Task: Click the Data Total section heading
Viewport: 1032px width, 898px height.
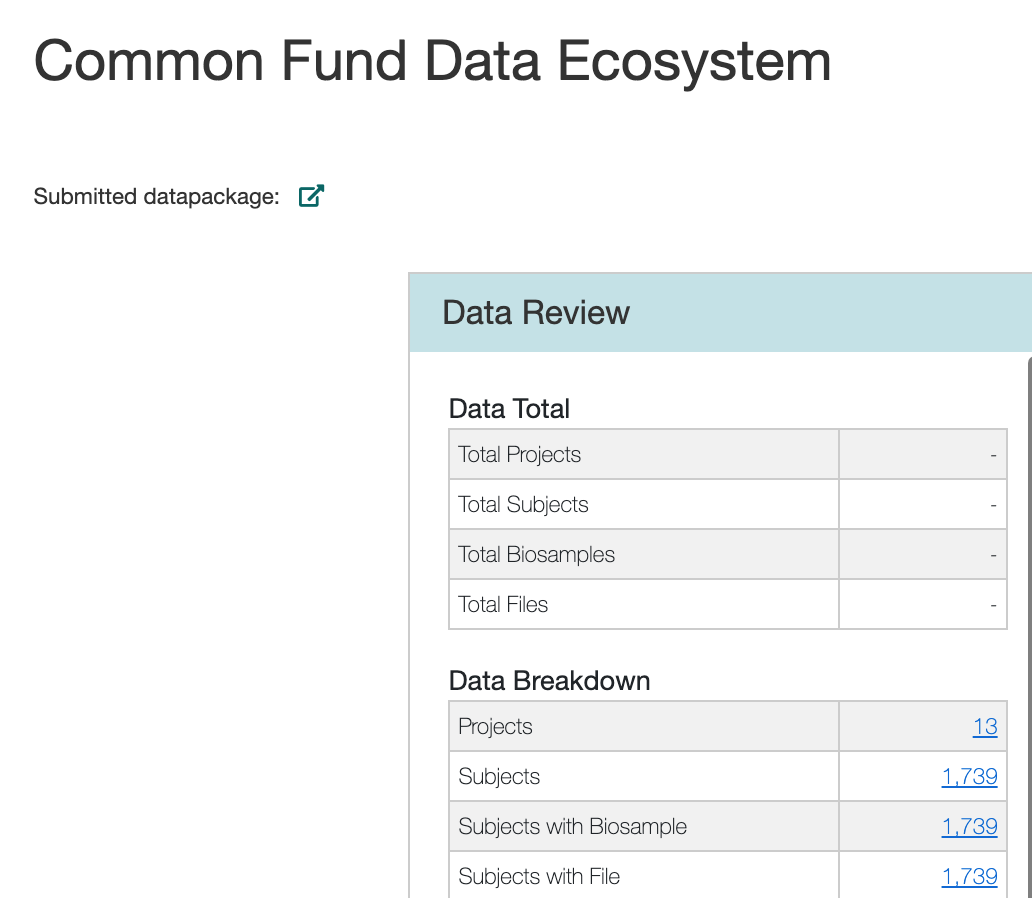Action: 509,409
